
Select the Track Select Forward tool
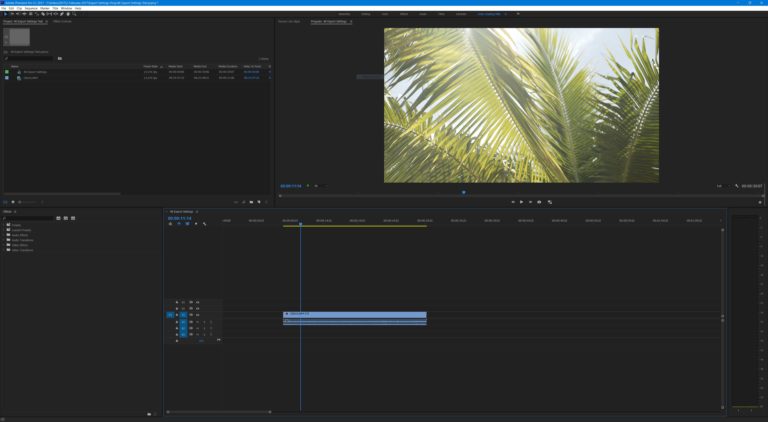tap(12, 14)
